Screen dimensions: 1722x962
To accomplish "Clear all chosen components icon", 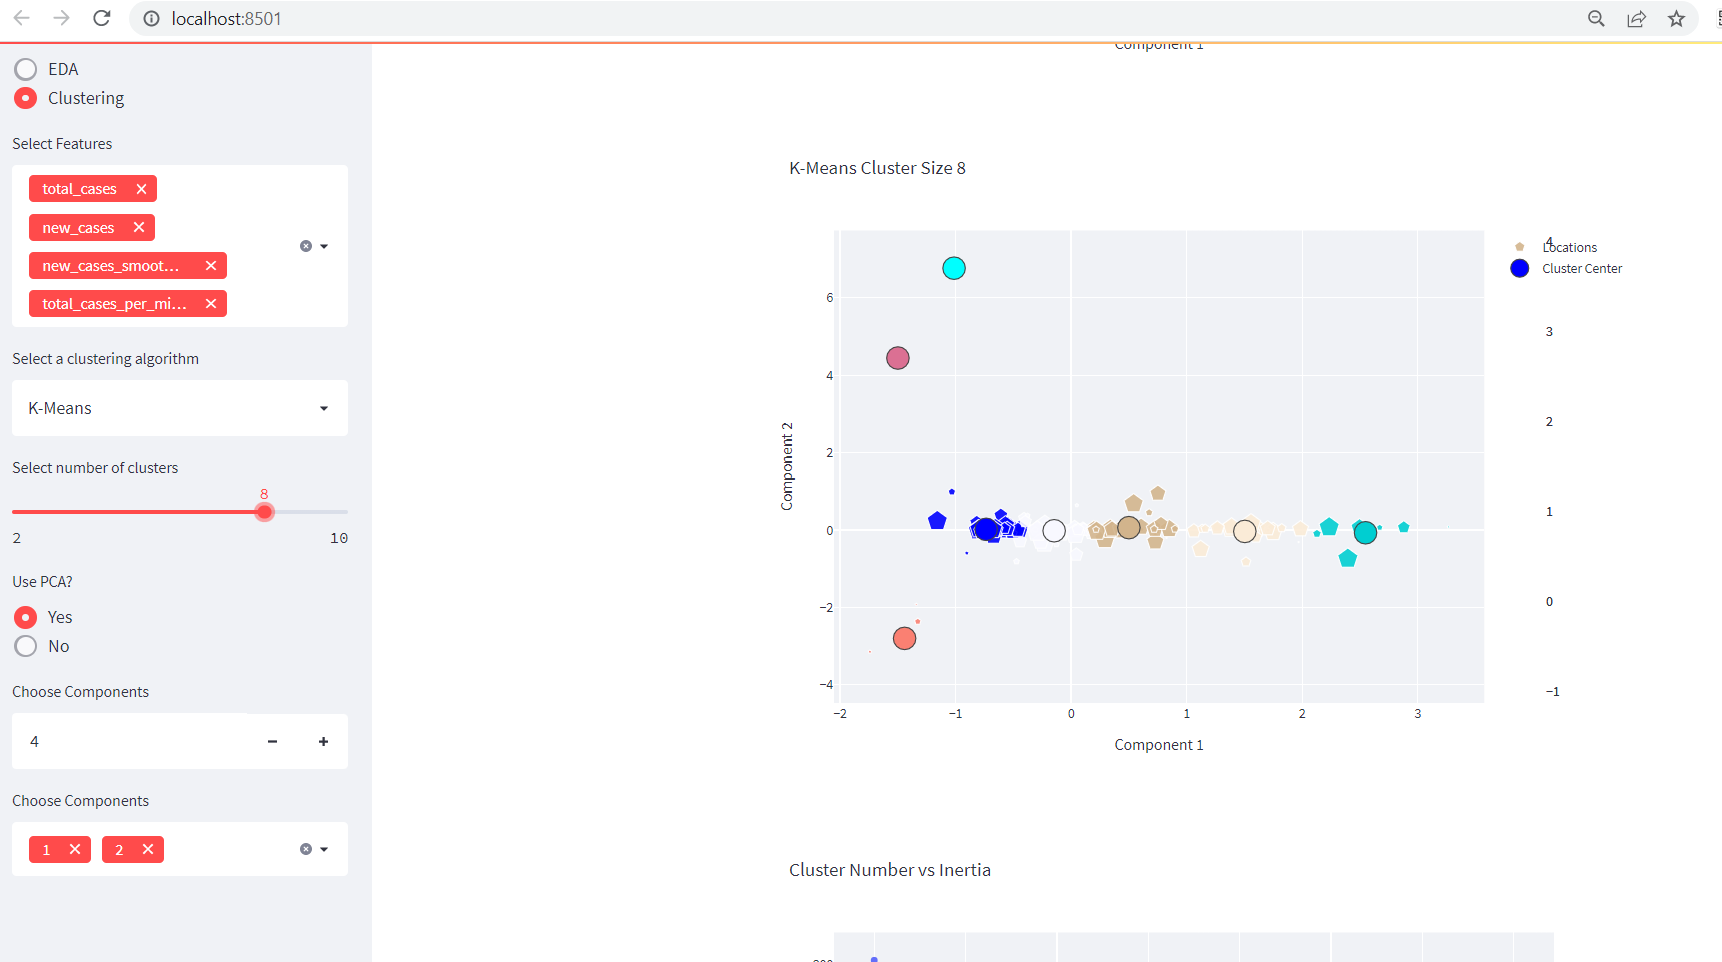I will tap(306, 849).
